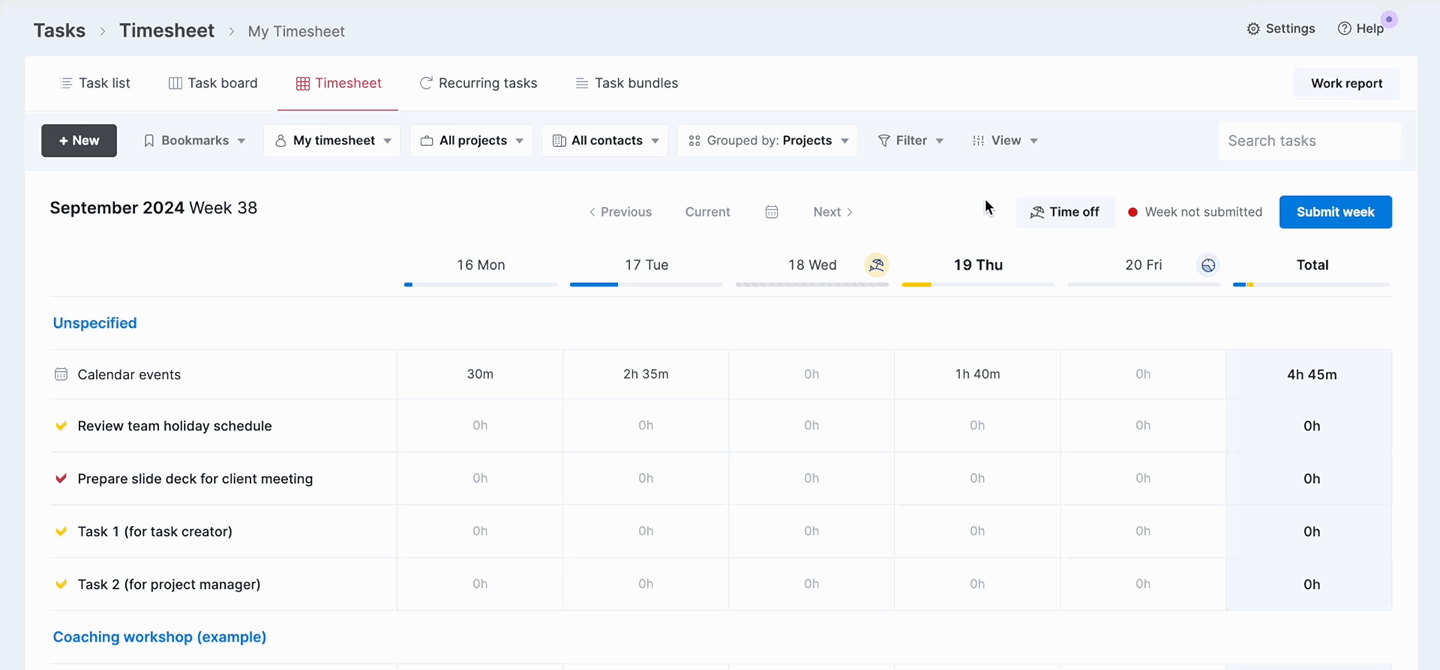Click the notification dot near Help
Screen dimensions: 1440x670
click(x=1389, y=19)
